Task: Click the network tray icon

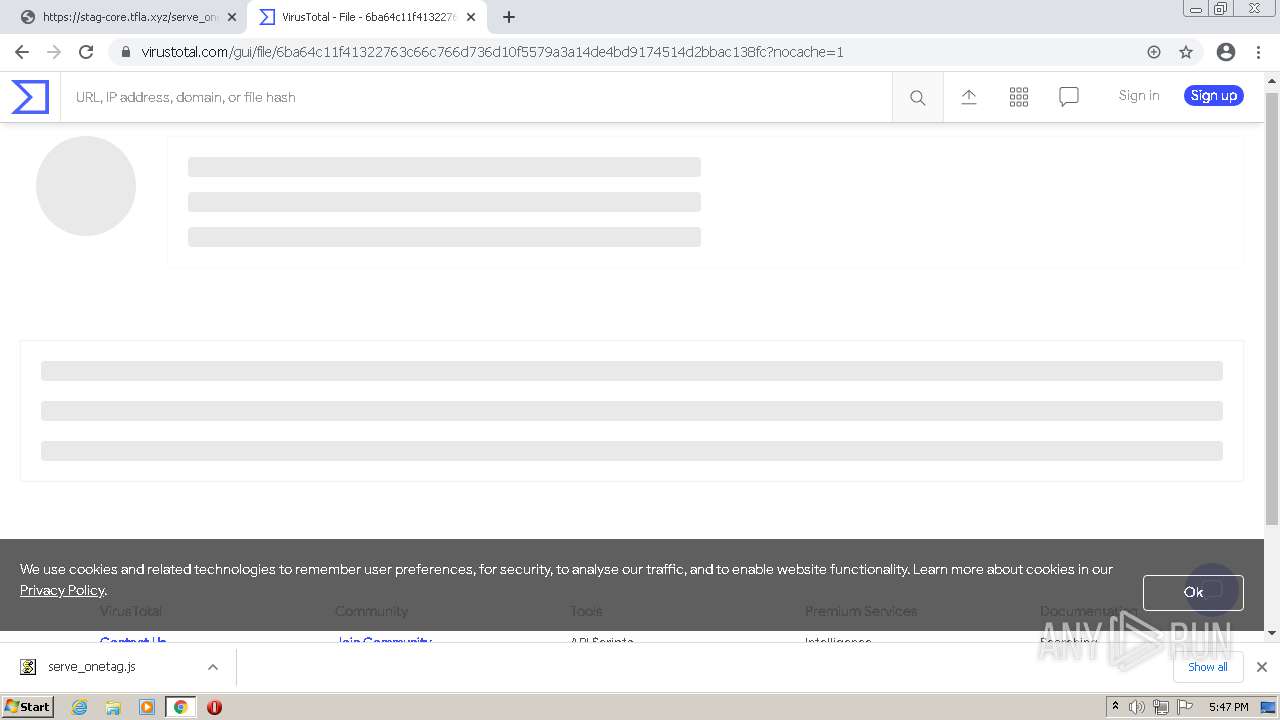Action: coord(1160,707)
